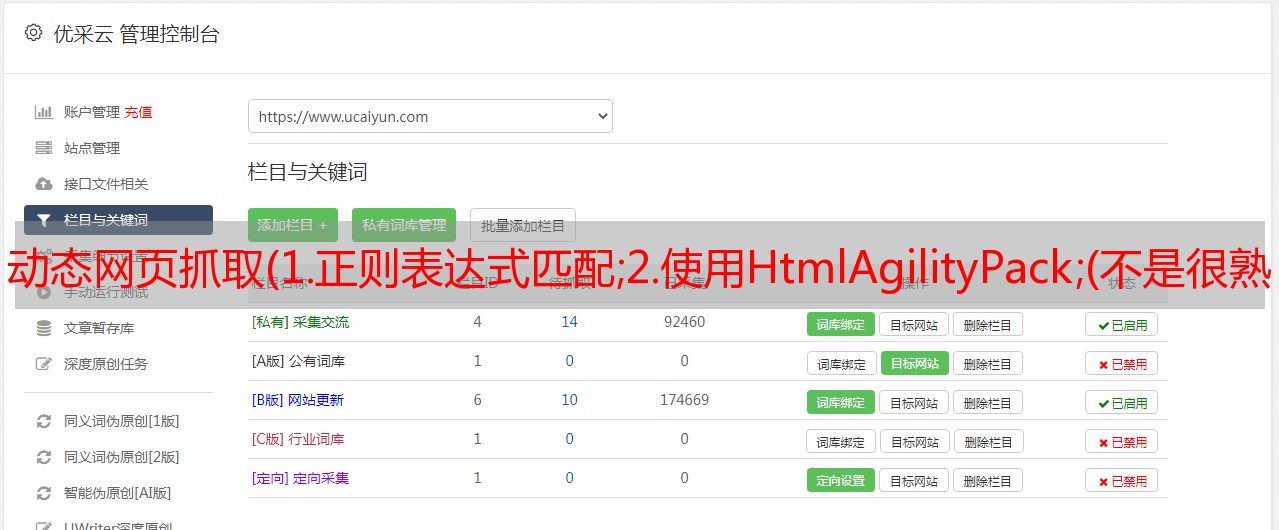Click refresh icon beside 同义词伪原创[2版]
This screenshot has width=1279, height=530.
43,457
